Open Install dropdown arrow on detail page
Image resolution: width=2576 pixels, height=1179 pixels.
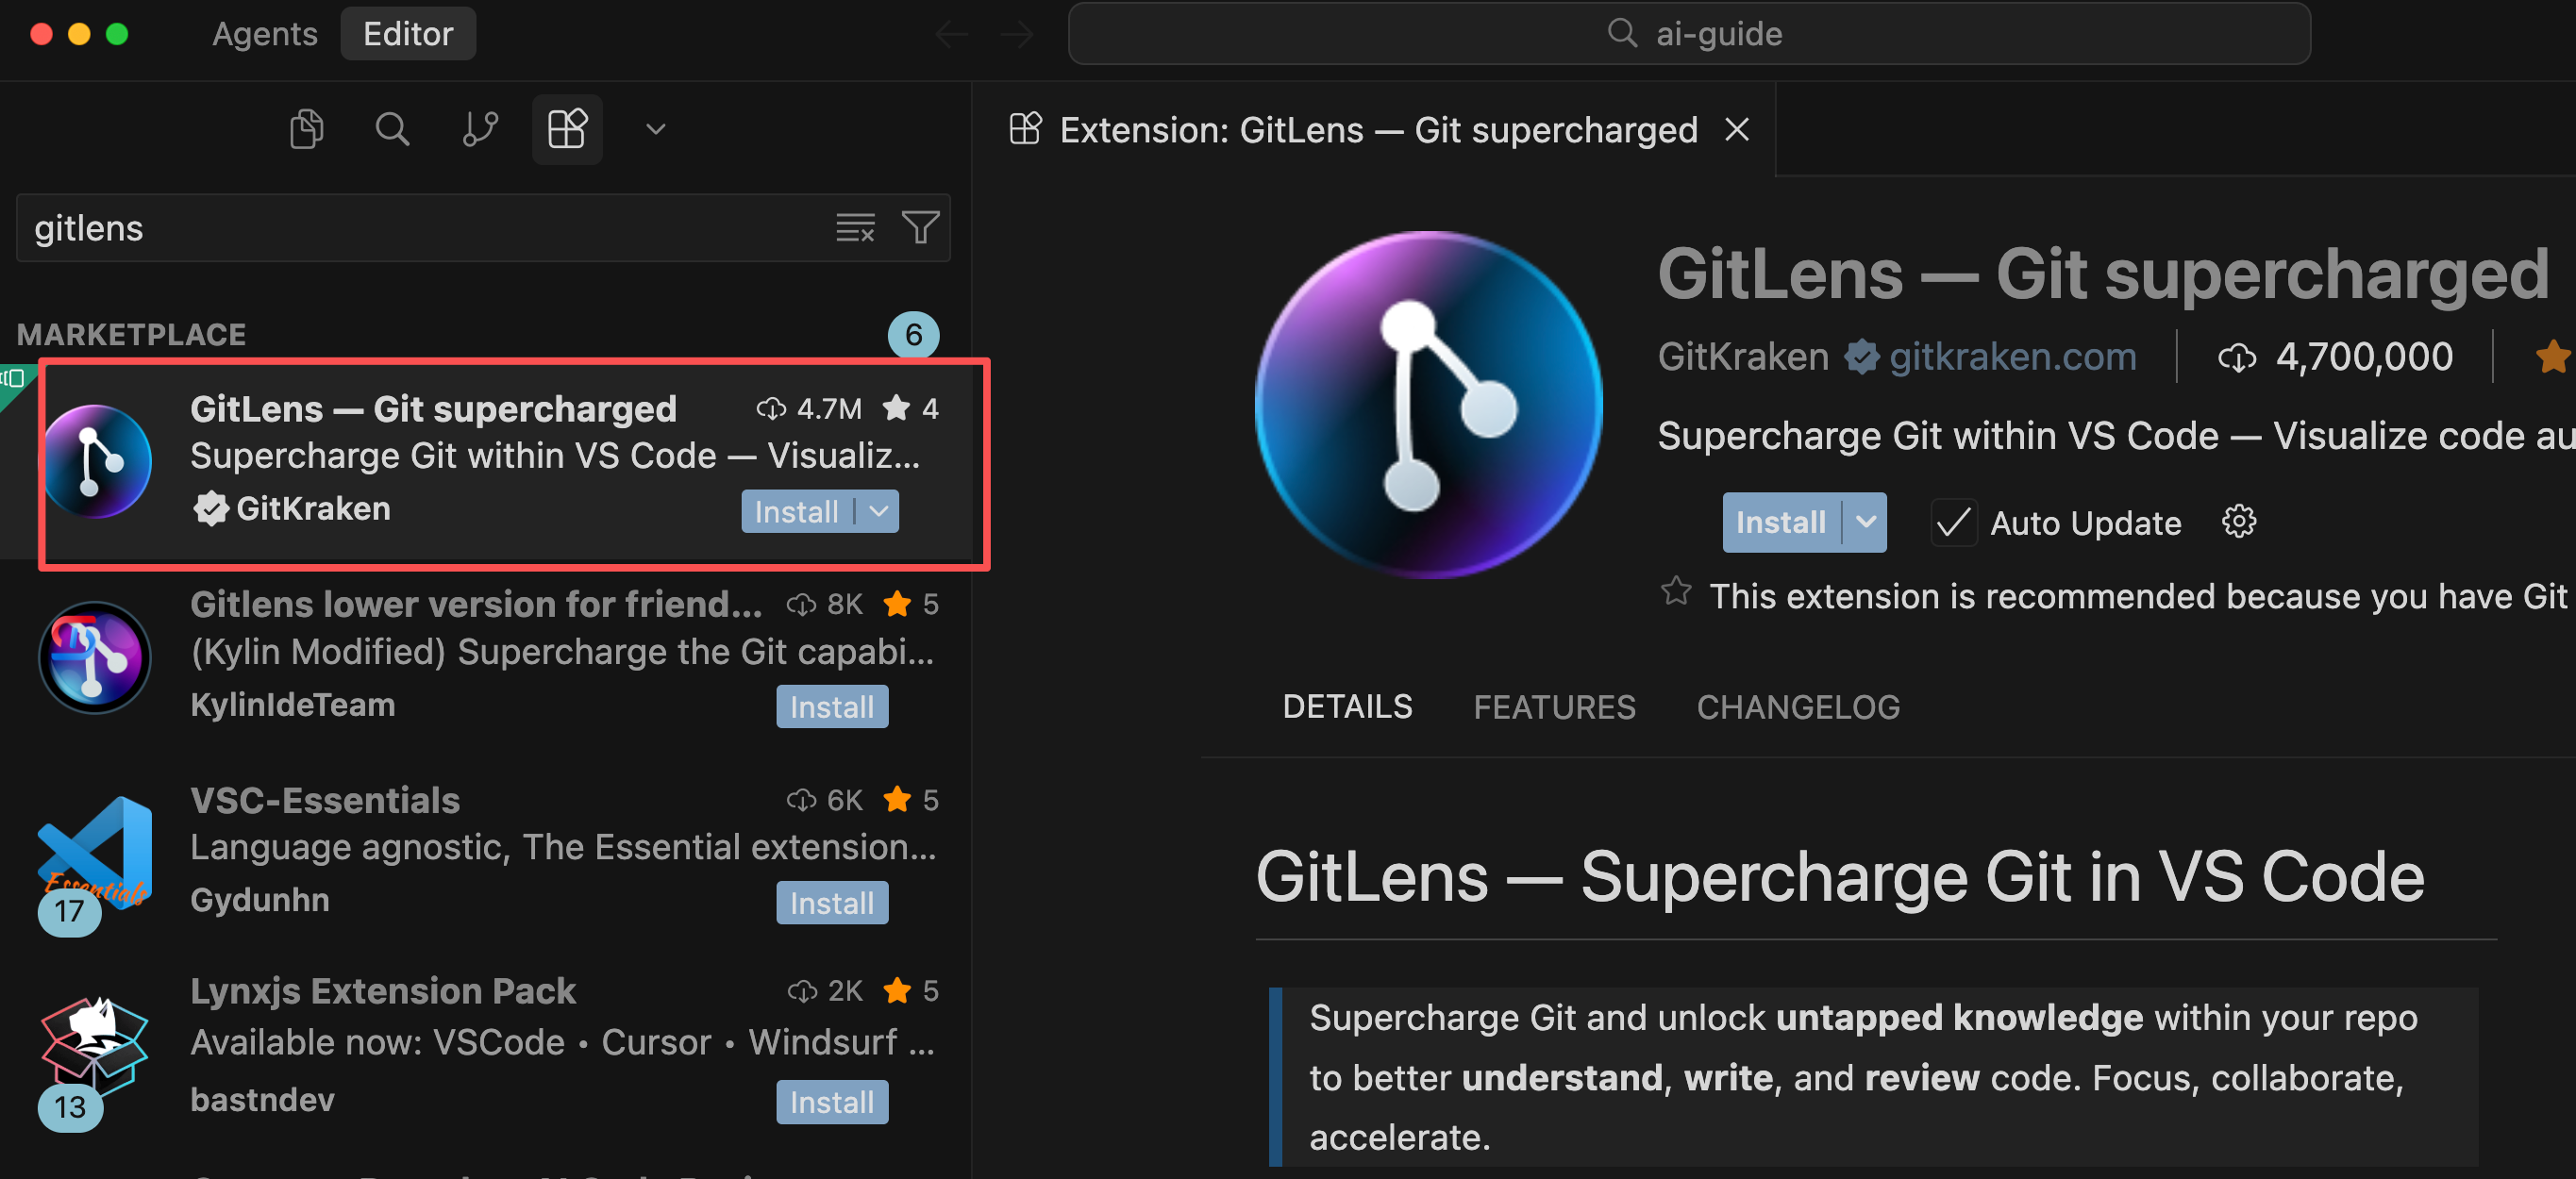point(1865,522)
